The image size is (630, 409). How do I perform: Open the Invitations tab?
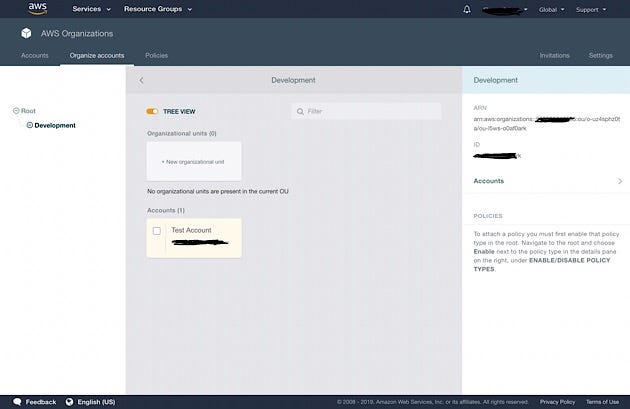[554, 55]
